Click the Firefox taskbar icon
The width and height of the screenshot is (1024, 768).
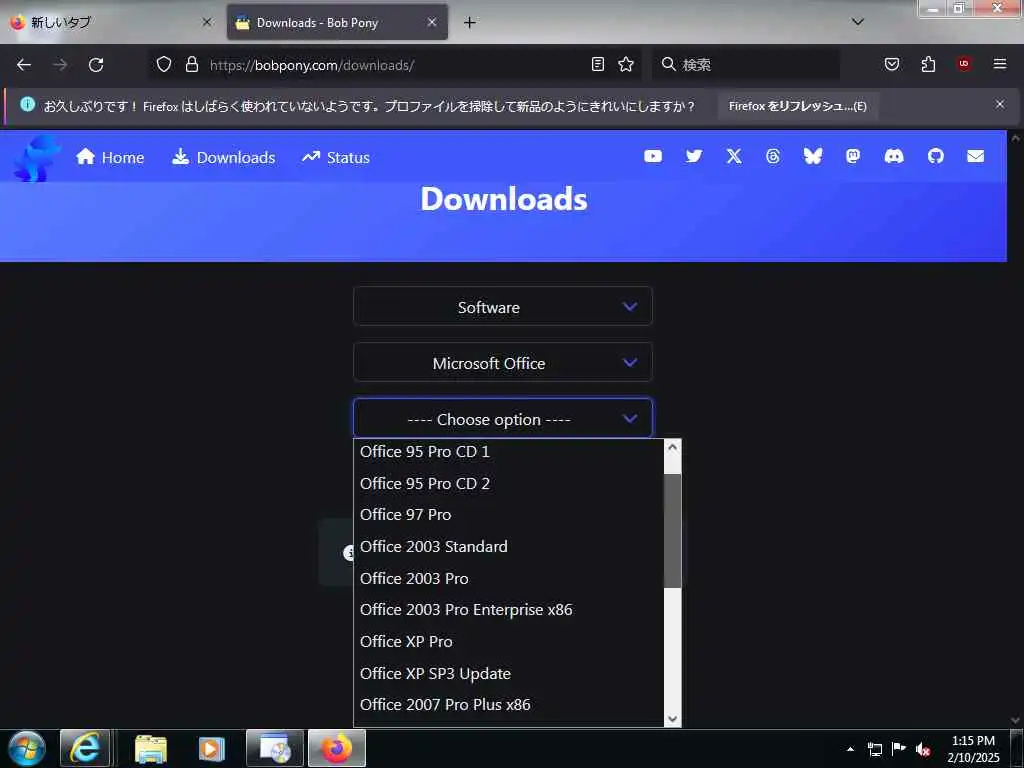pos(337,748)
